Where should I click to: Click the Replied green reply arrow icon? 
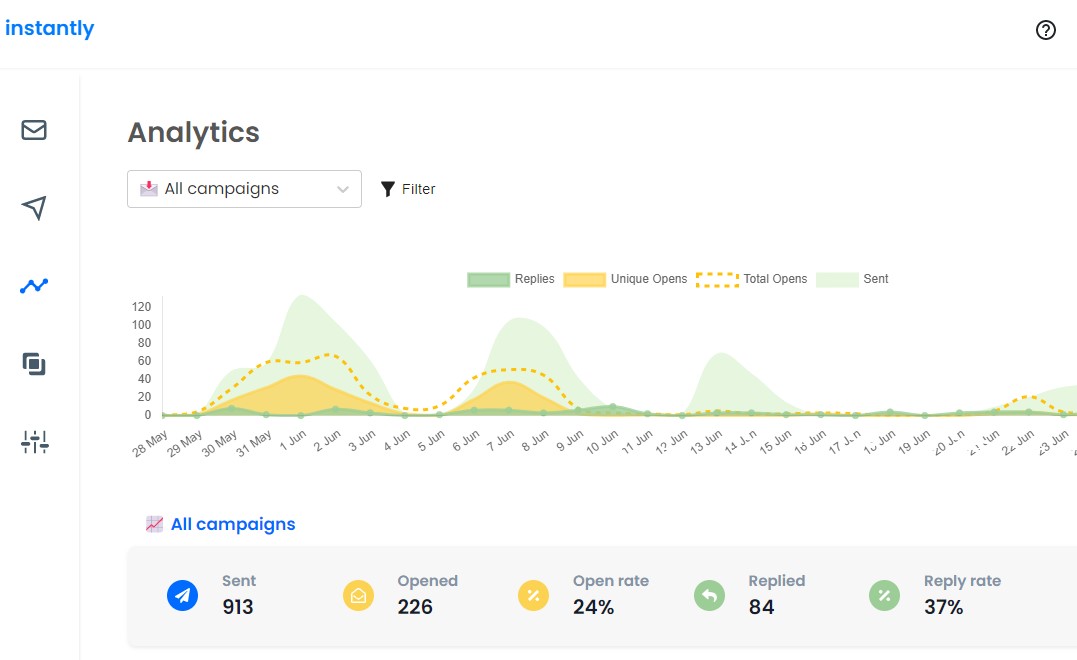[709, 595]
